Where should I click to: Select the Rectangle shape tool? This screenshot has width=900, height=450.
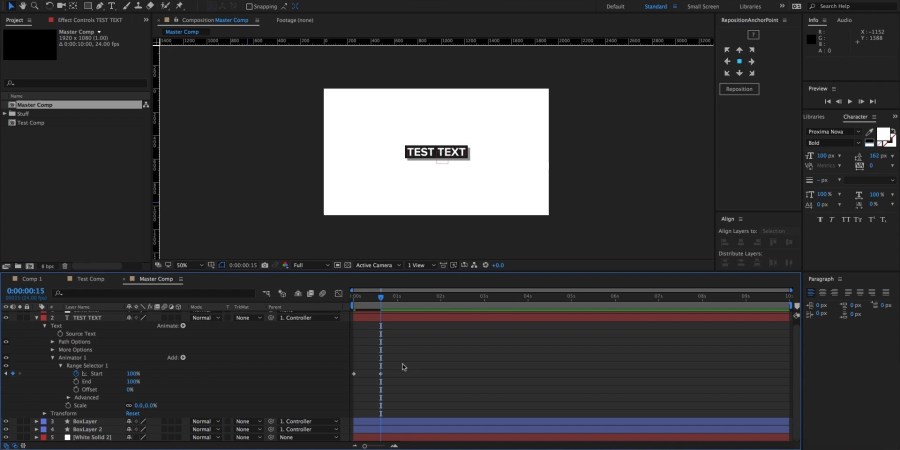pos(88,6)
